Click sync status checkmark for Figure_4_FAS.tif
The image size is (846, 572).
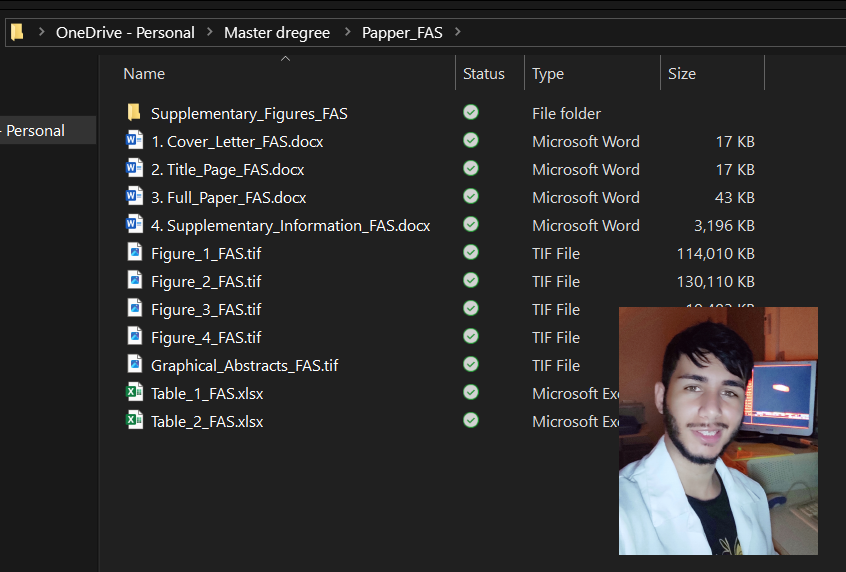click(471, 336)
